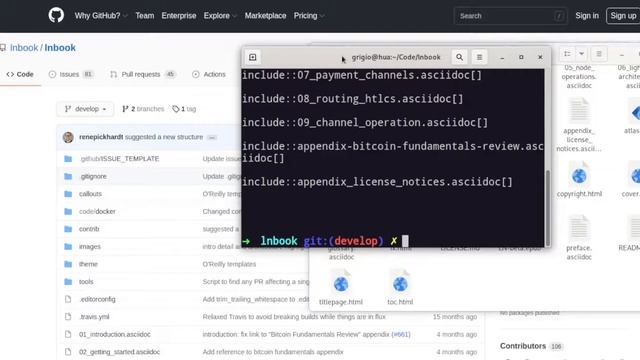Open the callouts folder
640x360 pixels.
tap(90, 194)
